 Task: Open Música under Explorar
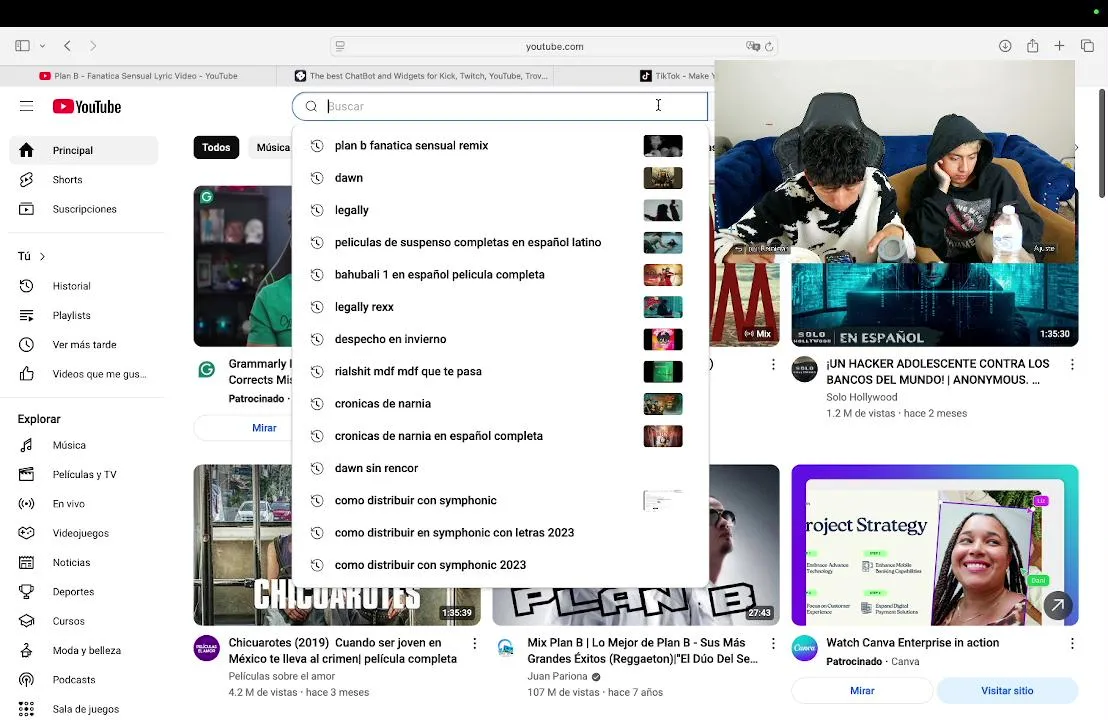pos(83,445)
